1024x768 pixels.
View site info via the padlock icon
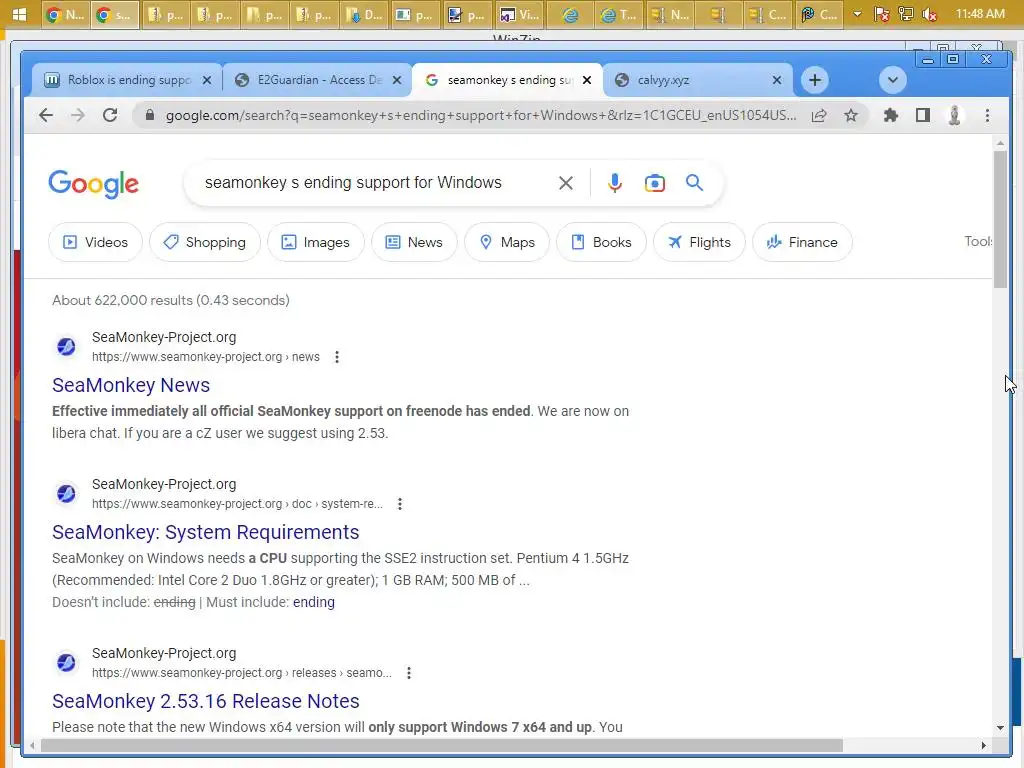150,116
